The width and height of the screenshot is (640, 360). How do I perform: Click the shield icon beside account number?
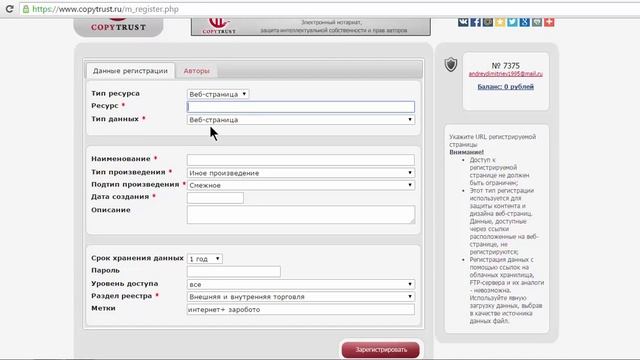451,64
